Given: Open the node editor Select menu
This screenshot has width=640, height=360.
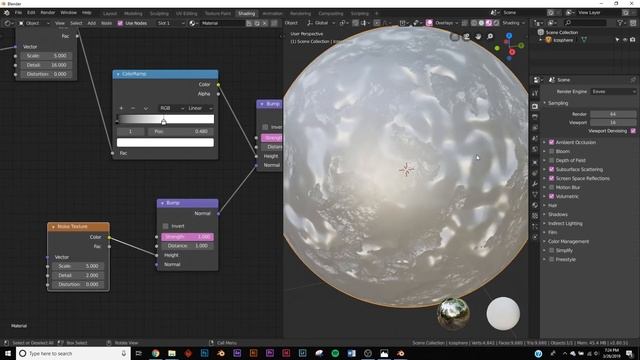Looking at the screenshot, I should 76,23.
